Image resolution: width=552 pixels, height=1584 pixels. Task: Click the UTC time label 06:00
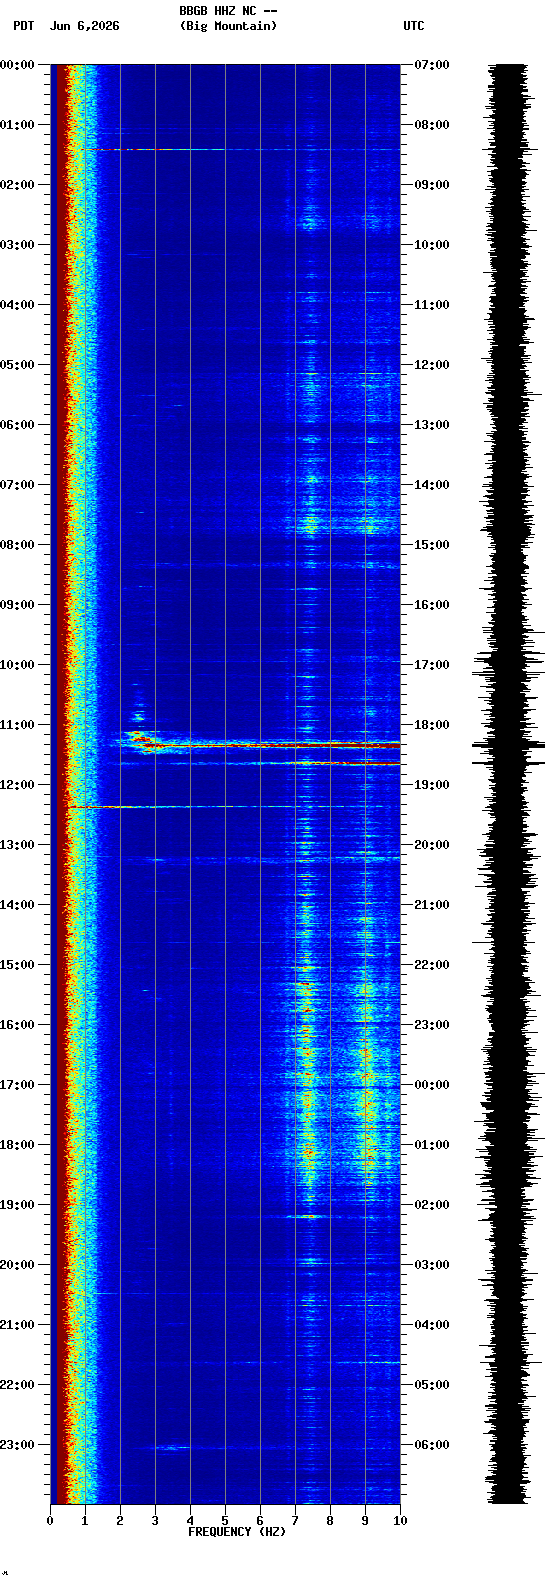pos(432,1445)
